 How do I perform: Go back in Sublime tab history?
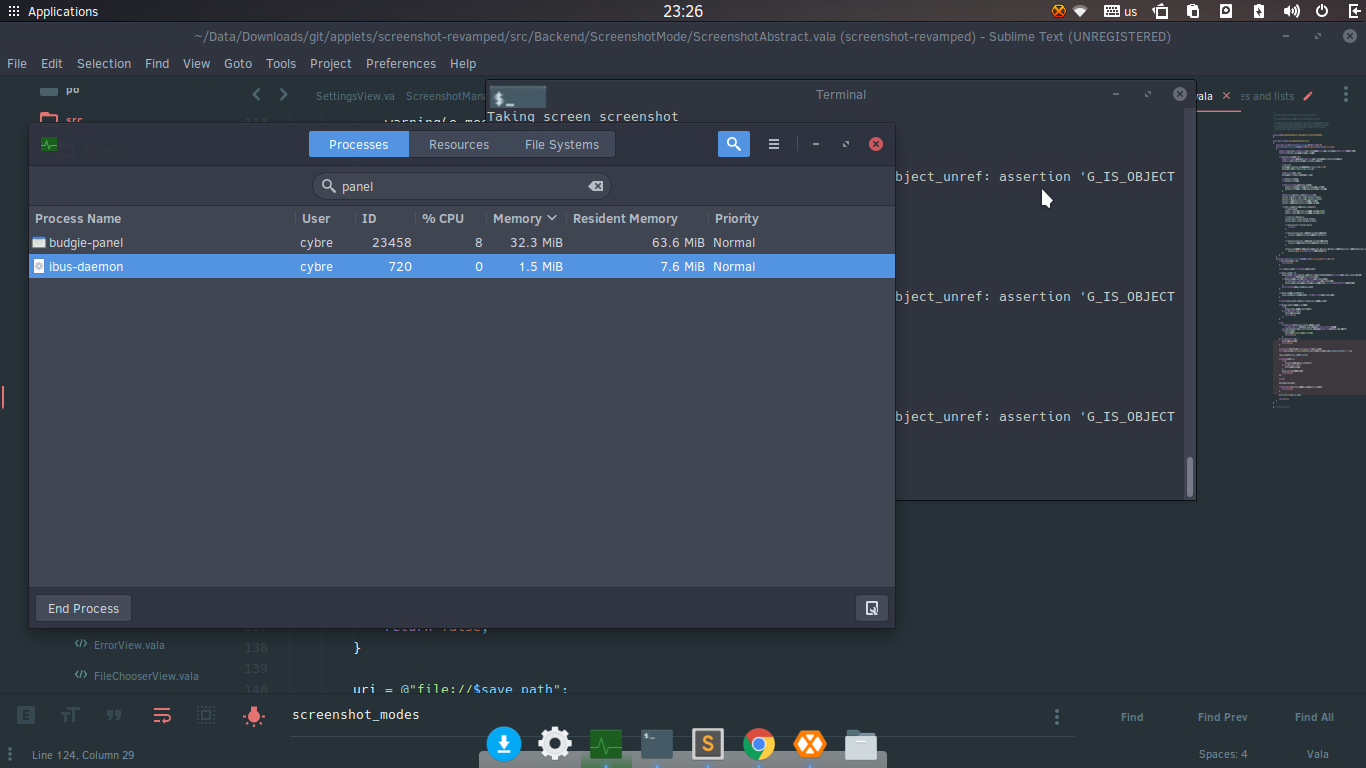(257, 94)
